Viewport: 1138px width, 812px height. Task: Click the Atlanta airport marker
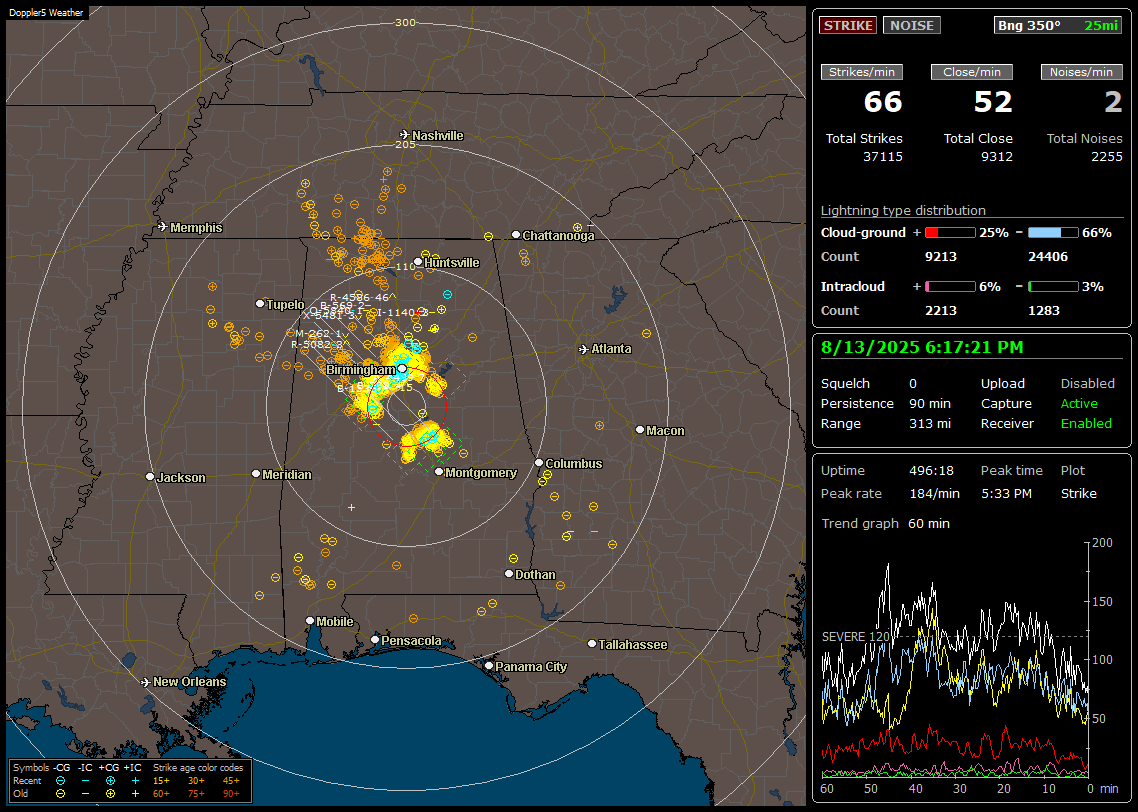coord(584,349)
